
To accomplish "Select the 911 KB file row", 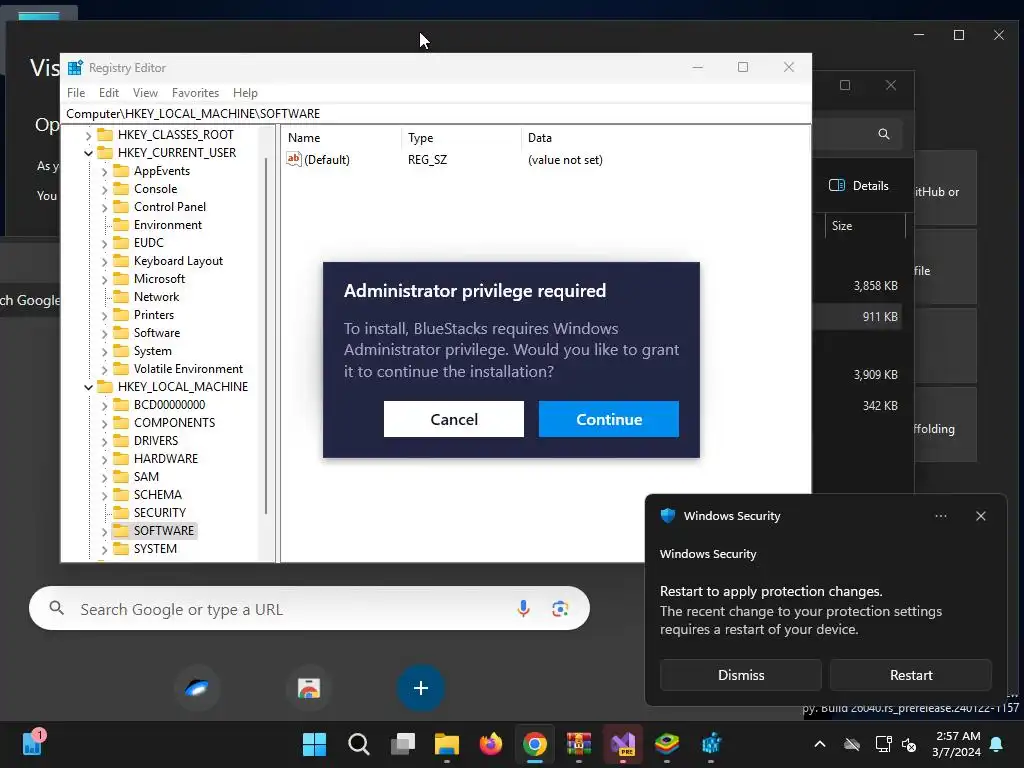I will [x=857, y=317].
